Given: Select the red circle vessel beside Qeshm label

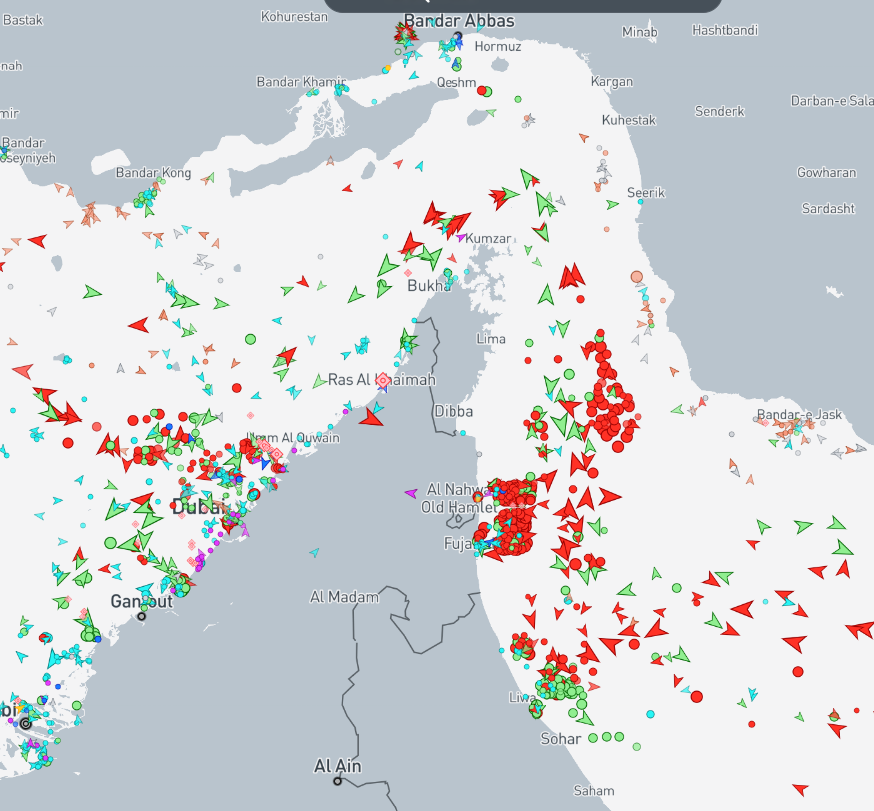Looking at the screenshot, I should pyautogui.click(x=482, y=90).
